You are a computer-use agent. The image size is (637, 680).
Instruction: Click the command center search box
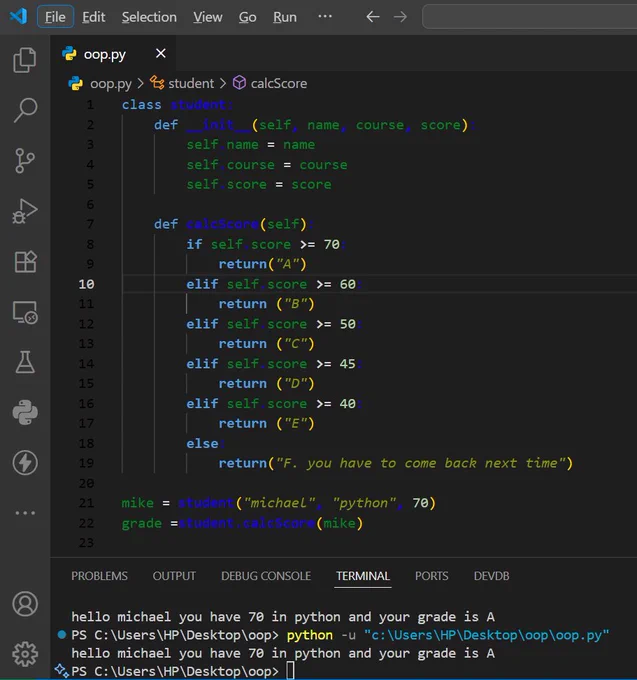coord(529,17)
